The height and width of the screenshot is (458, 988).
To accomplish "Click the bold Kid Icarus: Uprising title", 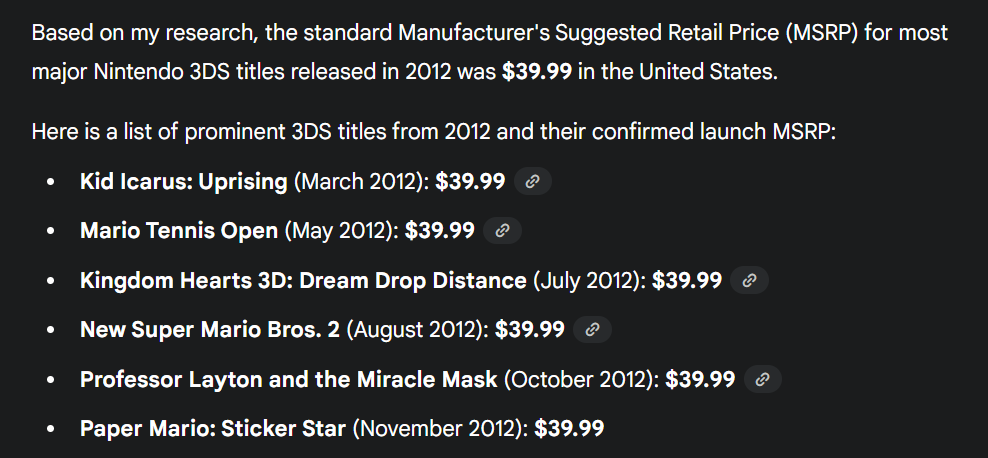I will 183,182.
